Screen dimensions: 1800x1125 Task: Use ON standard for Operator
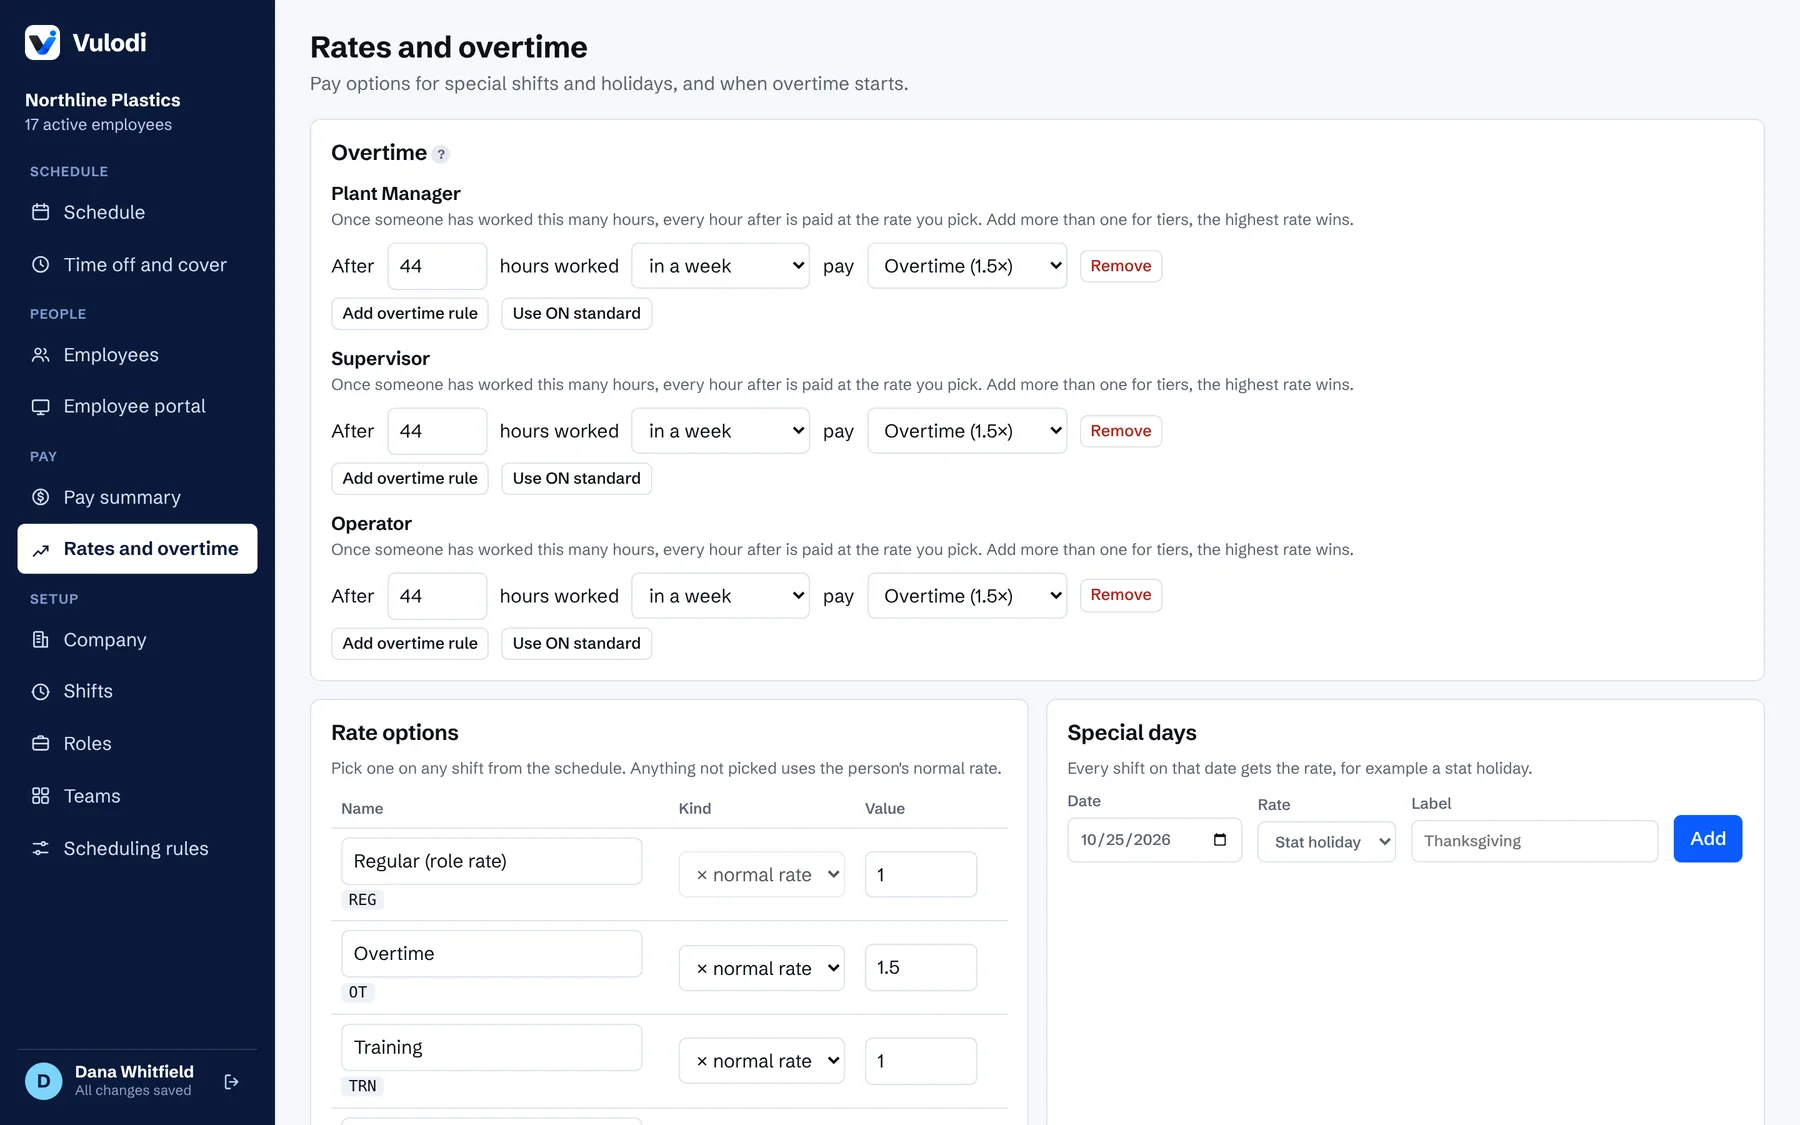point(577,643)
